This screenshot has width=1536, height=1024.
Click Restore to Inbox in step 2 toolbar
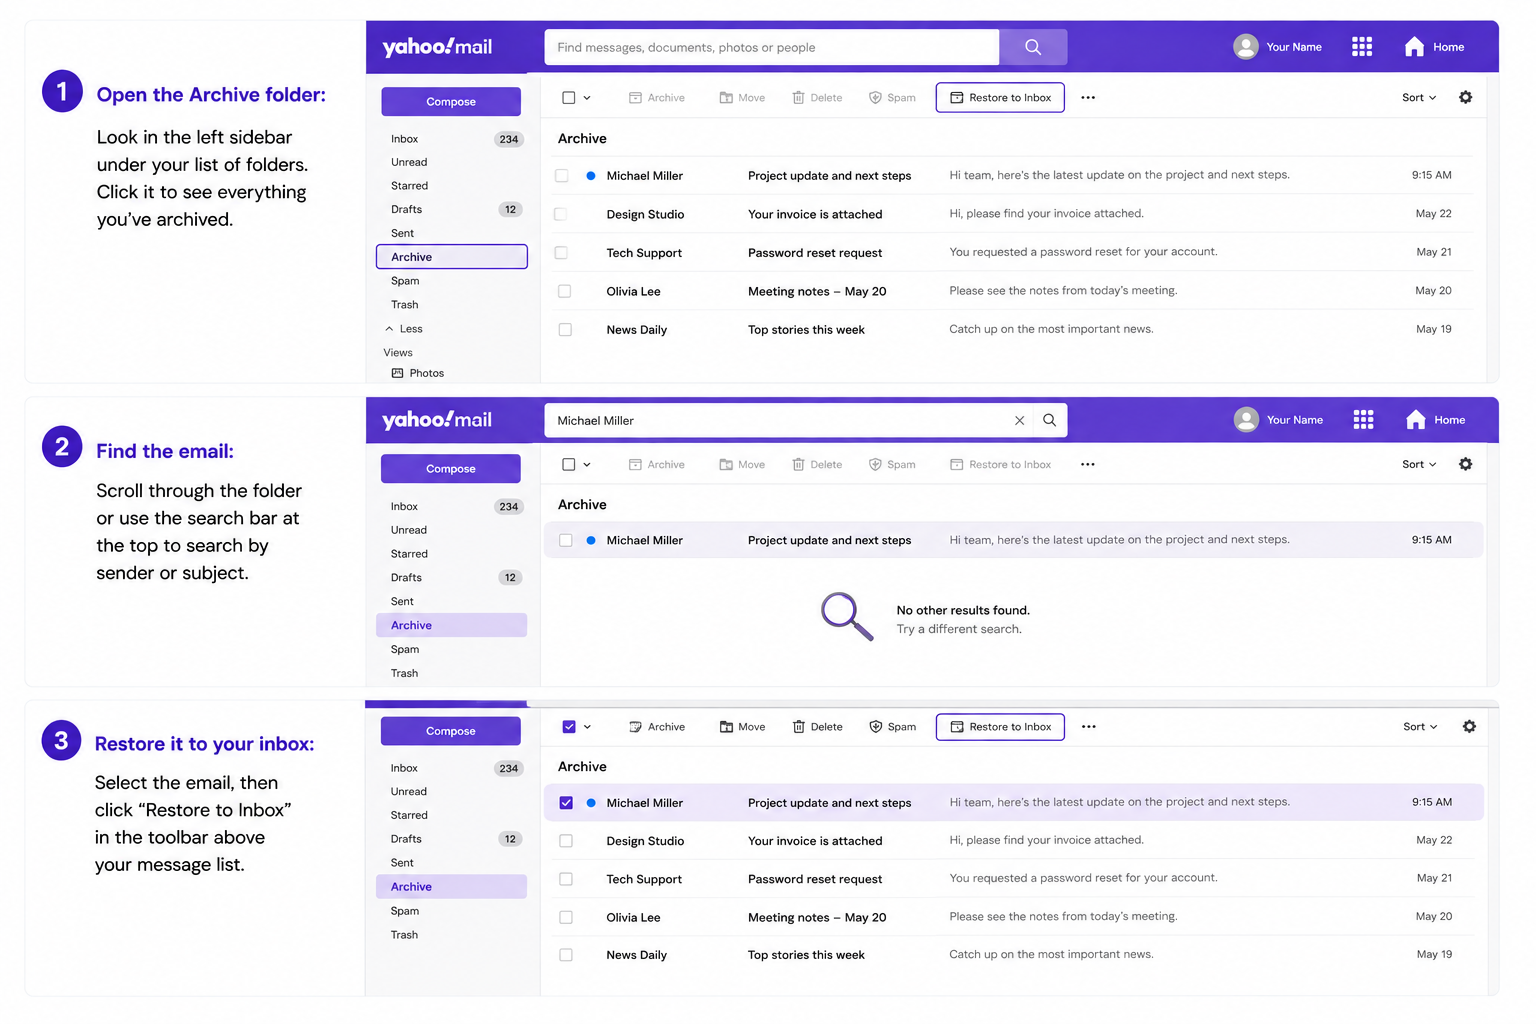pos(1000,464)
